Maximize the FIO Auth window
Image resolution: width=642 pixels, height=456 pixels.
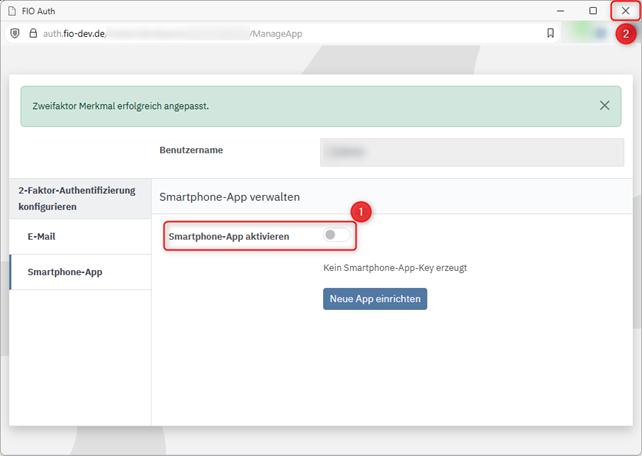coord(593,10)
